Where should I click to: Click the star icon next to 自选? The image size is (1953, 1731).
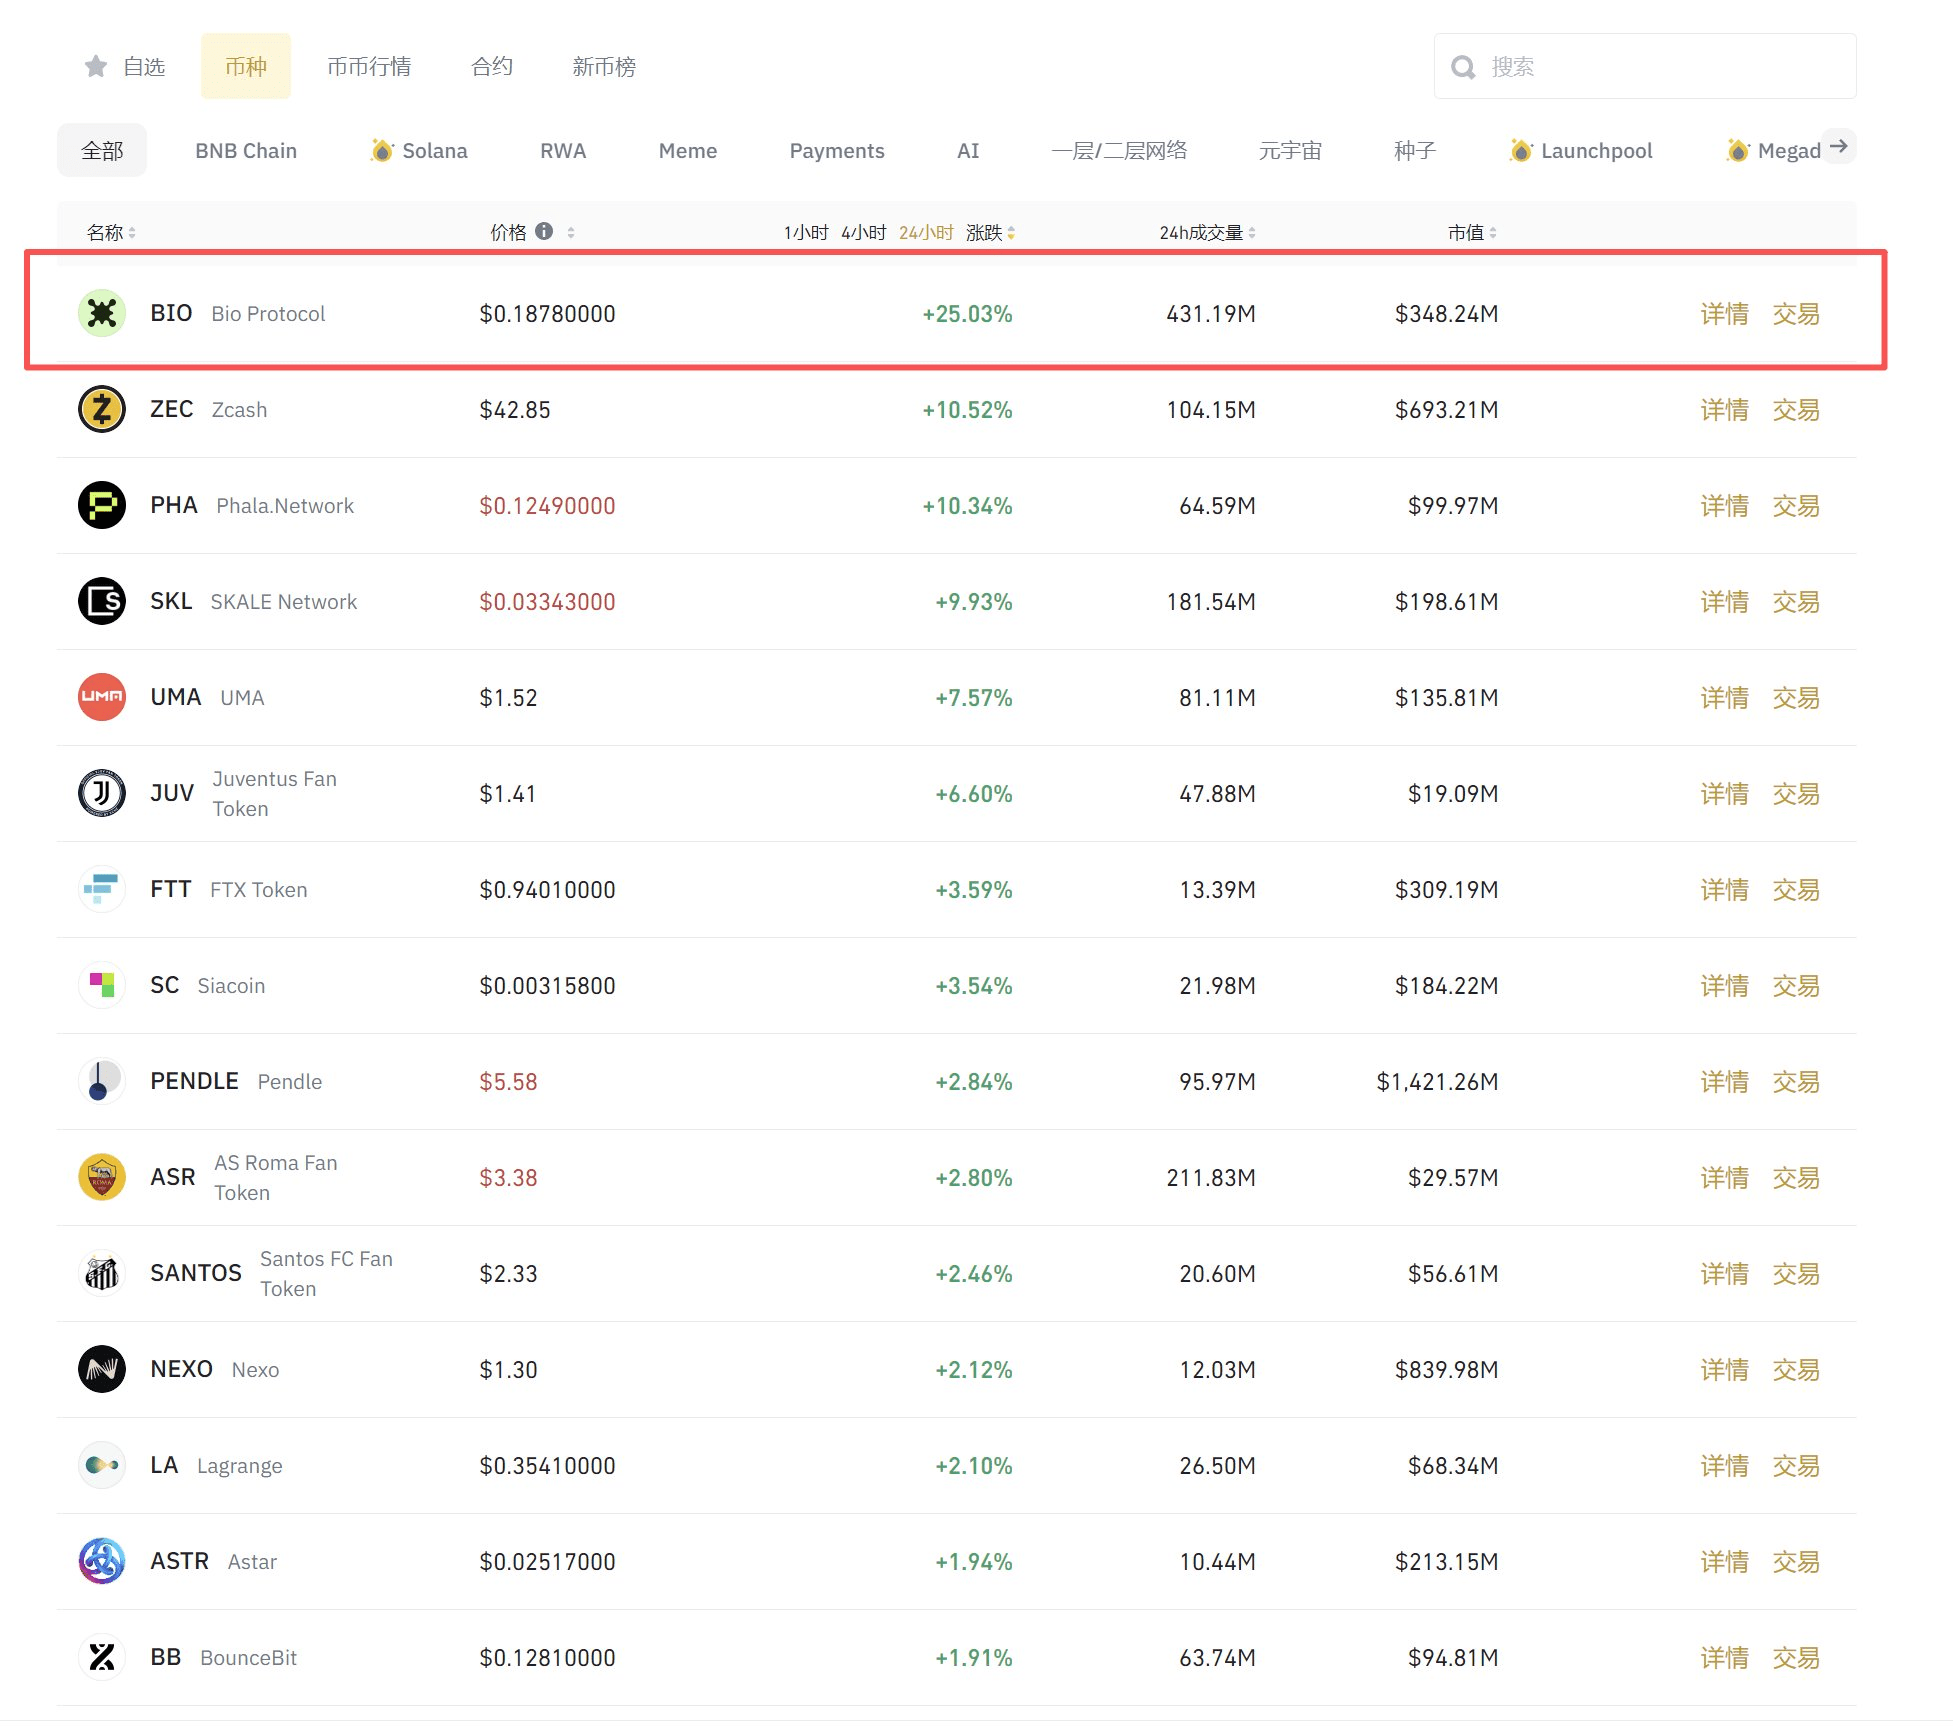(96, 66)
